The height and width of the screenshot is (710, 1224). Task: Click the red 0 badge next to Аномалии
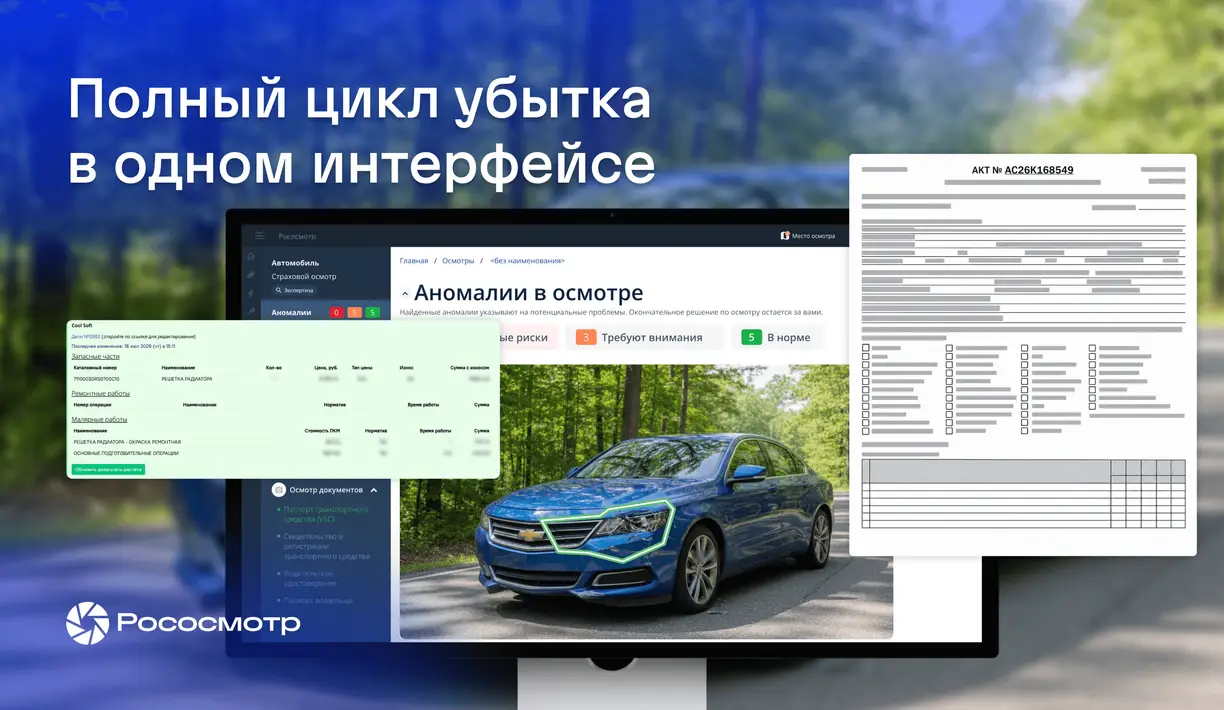tap(336, 313)
